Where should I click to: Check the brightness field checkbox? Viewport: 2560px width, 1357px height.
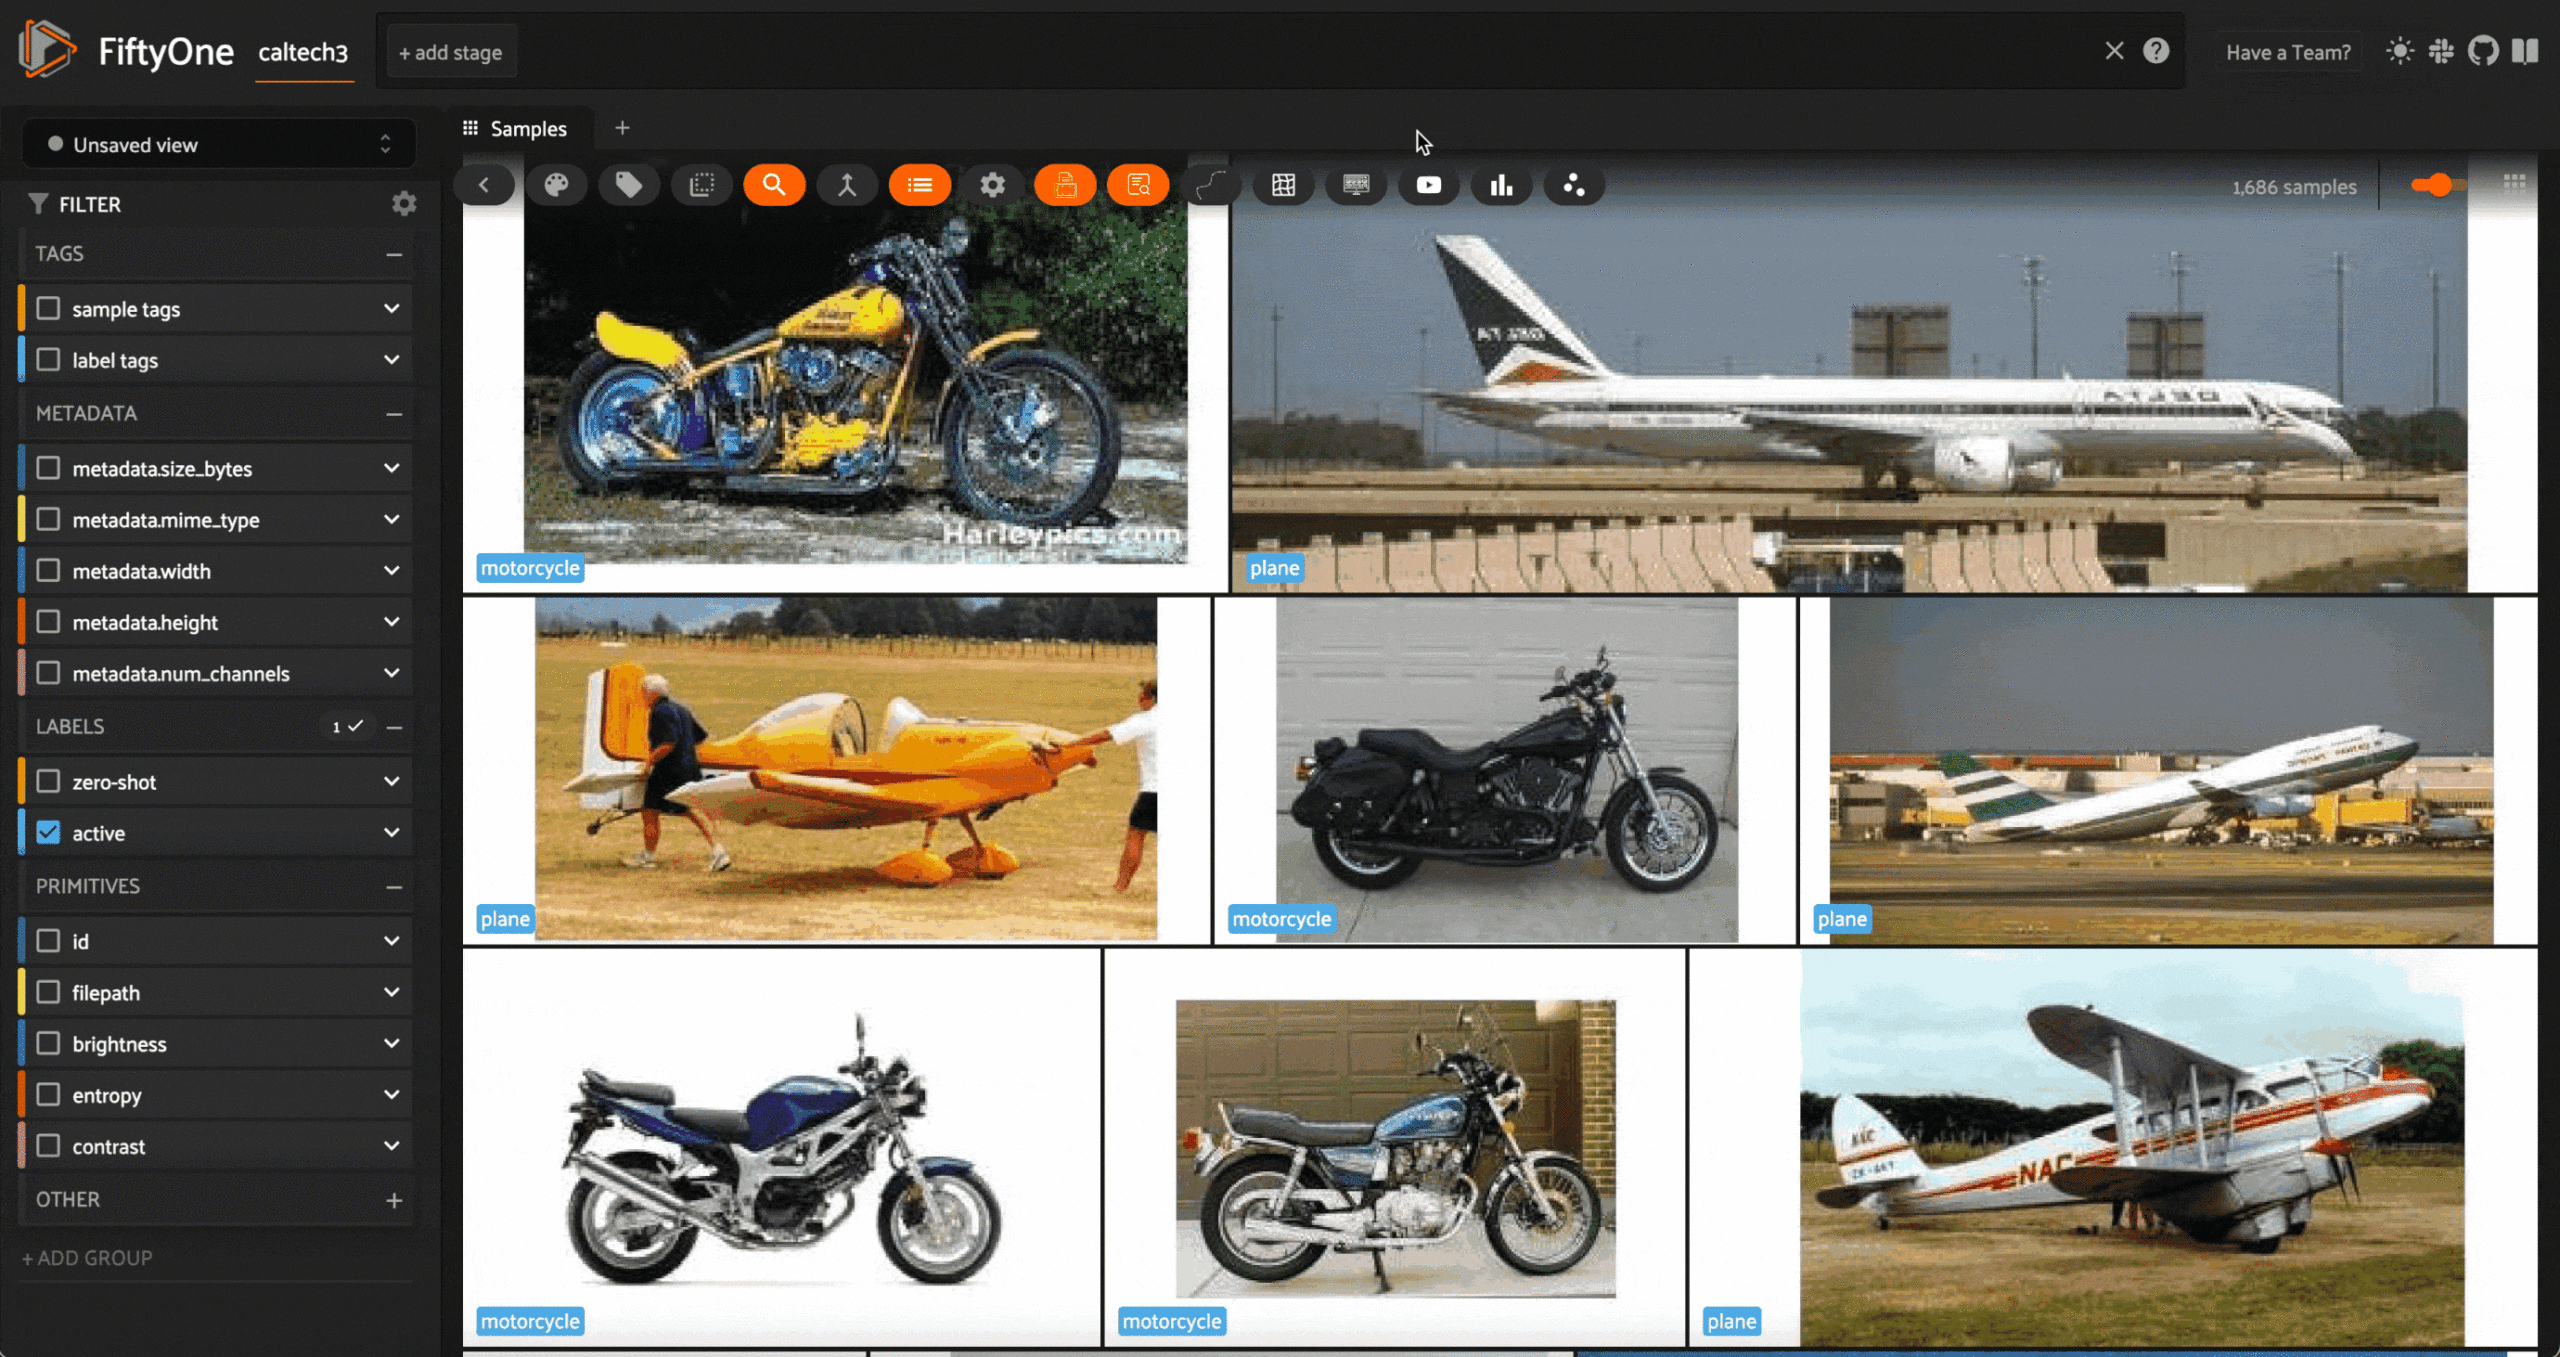point(48,1043)
